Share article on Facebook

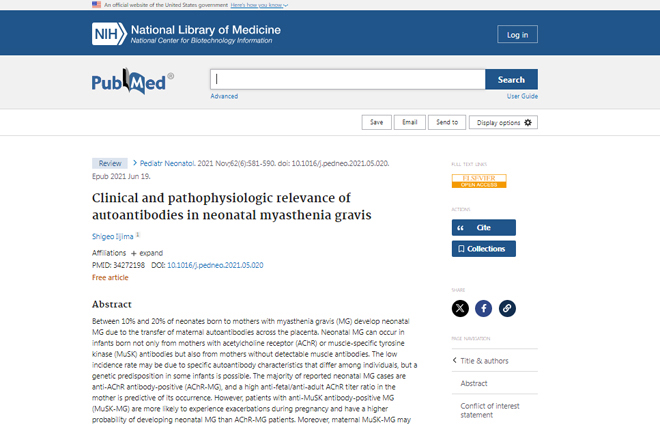tap(484, 308)
